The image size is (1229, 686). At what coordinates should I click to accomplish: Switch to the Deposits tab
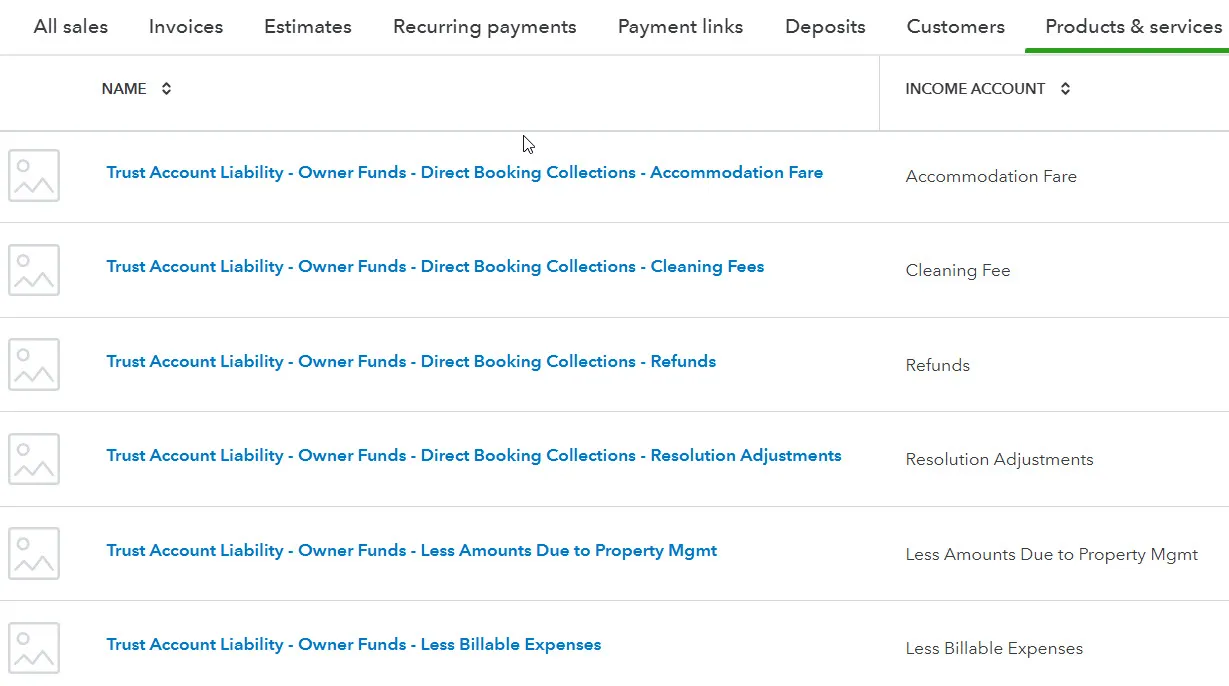[x=825, y=27]
